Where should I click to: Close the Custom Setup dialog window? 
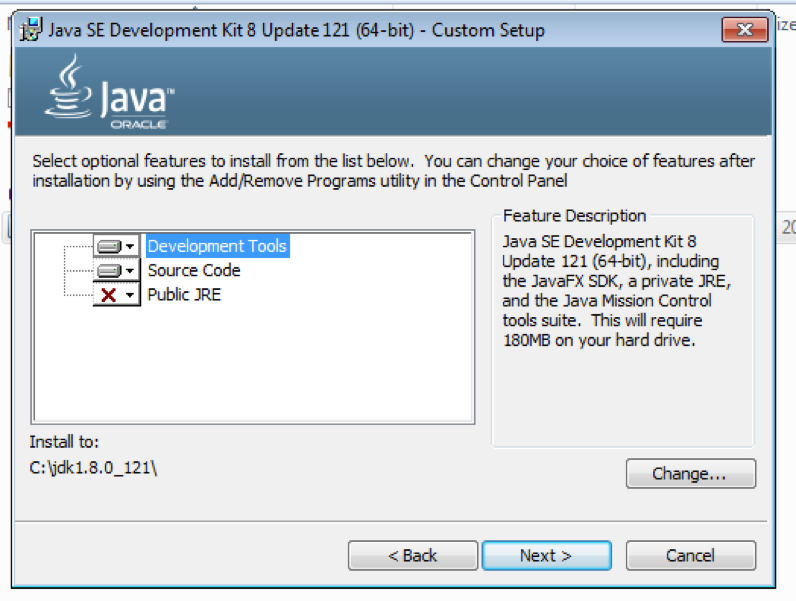tap(745, 30)
